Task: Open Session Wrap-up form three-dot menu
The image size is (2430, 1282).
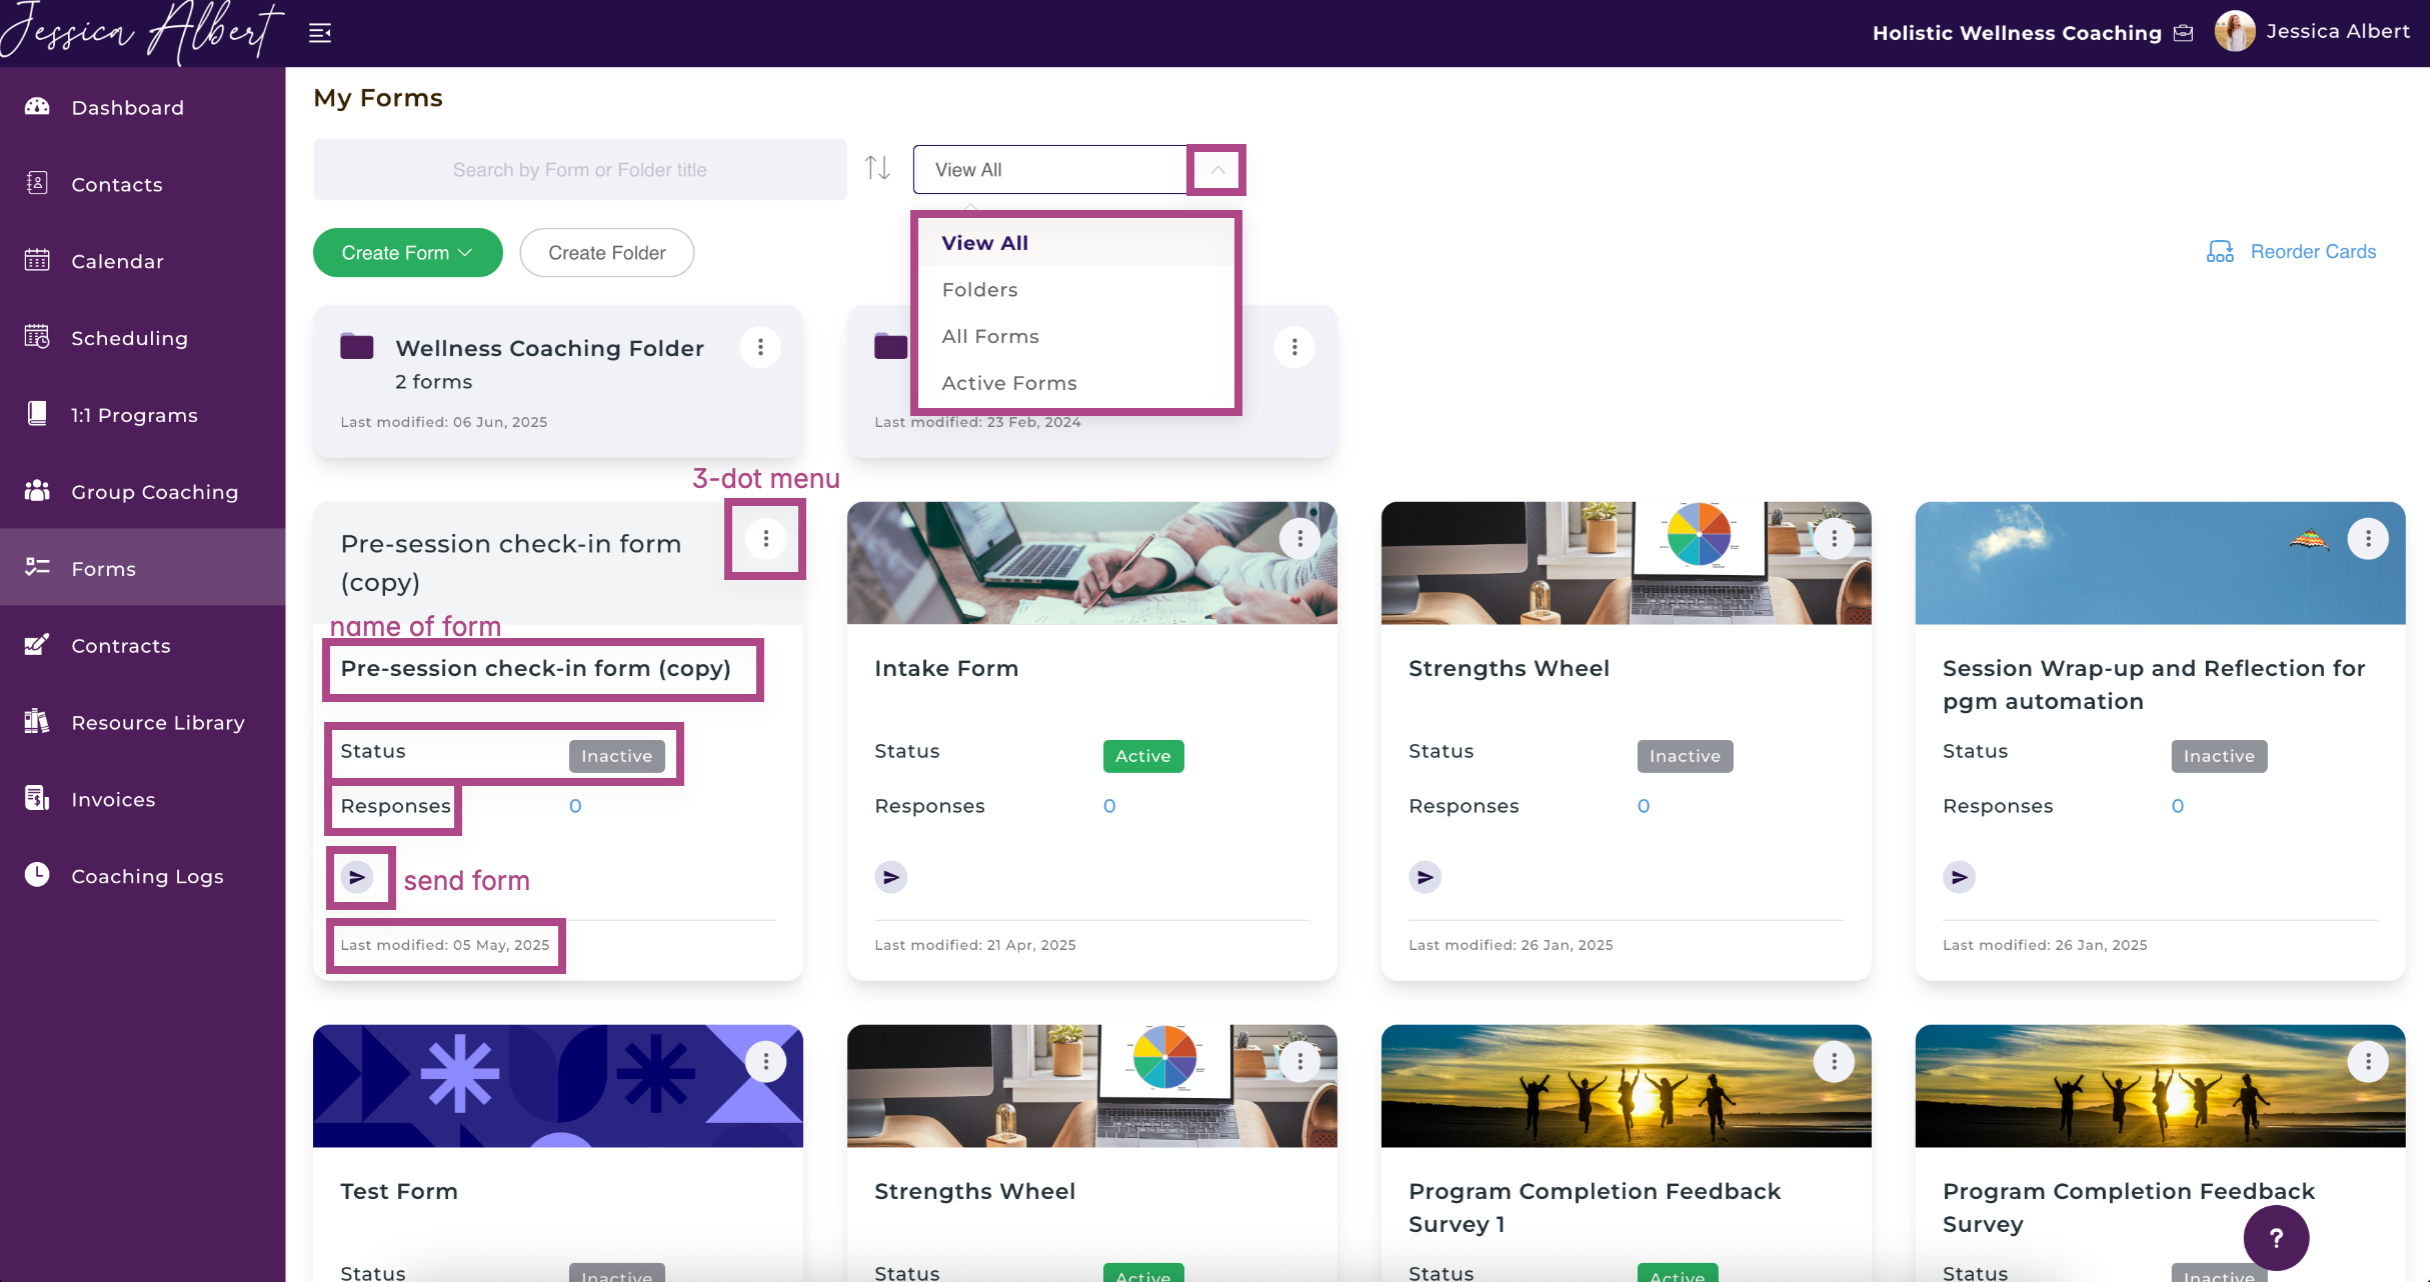Action: tap(2368, 539)
